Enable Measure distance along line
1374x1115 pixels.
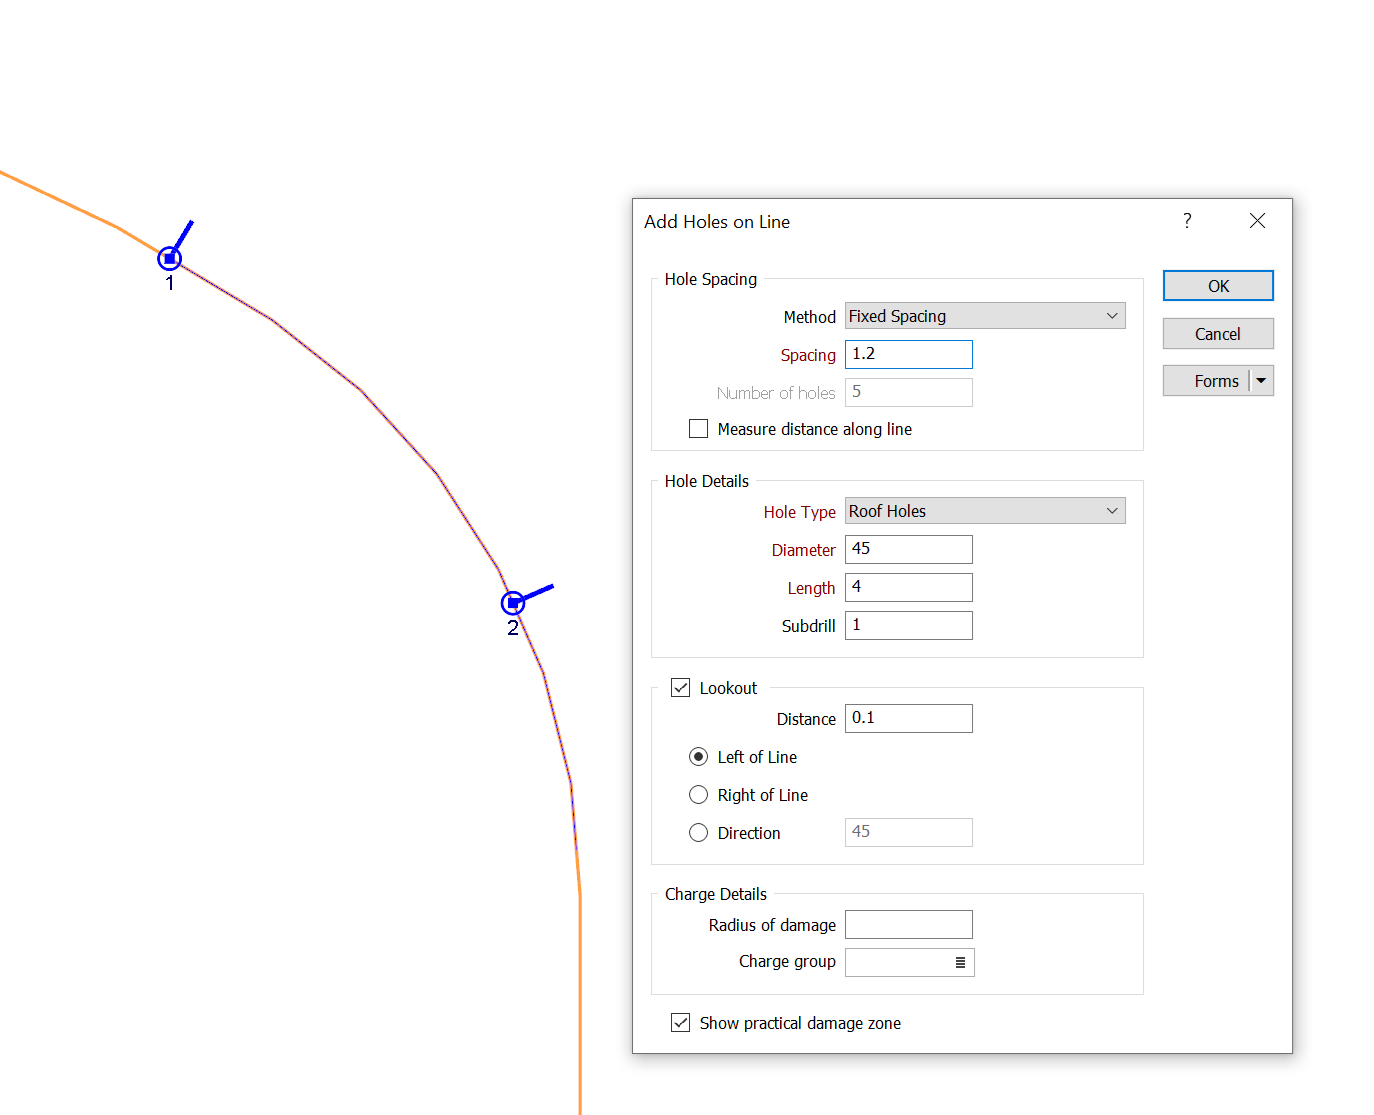point(698,428)
